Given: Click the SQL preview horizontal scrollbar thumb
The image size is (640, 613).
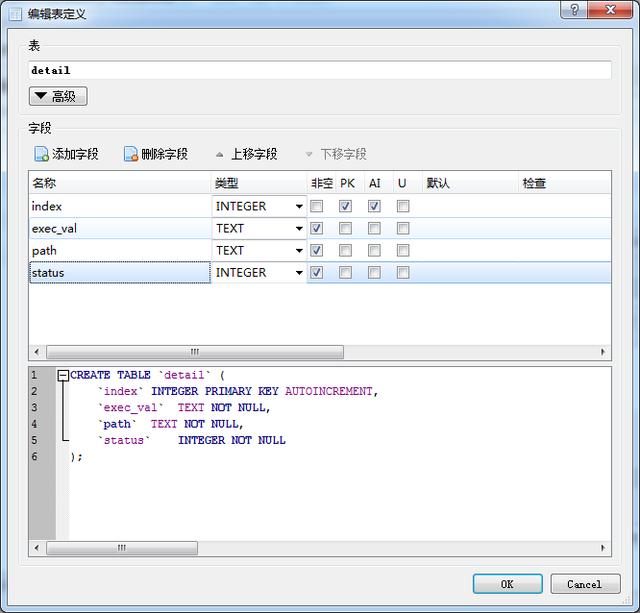Looking at the screenshot, I should [122, 548].
